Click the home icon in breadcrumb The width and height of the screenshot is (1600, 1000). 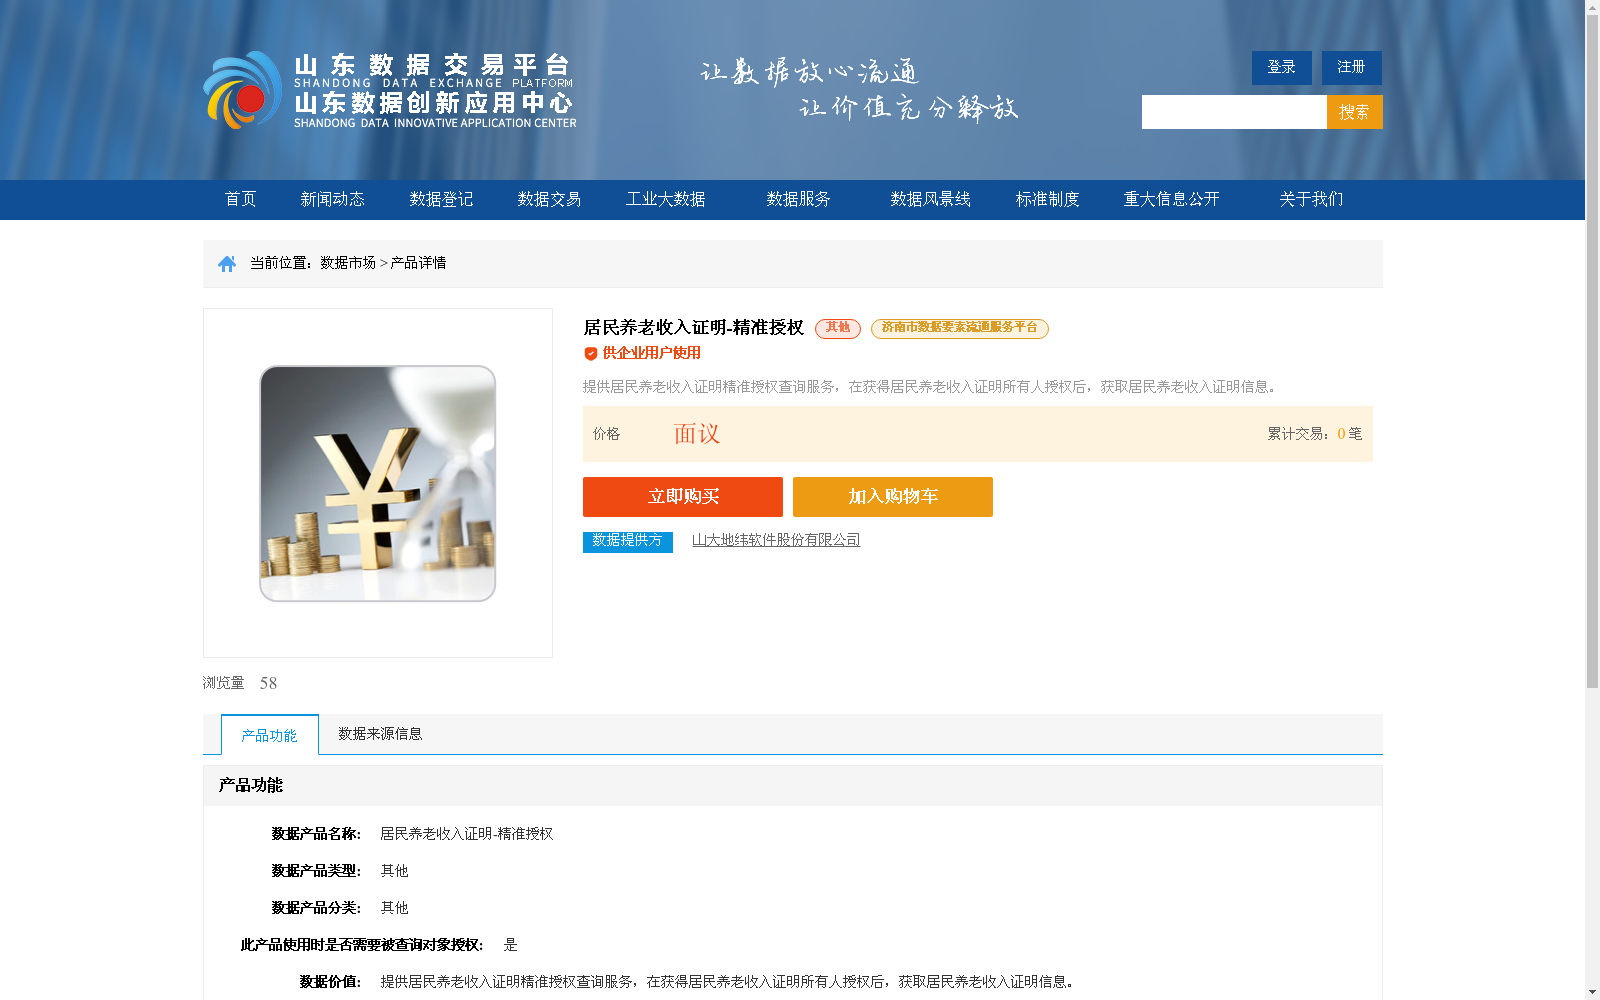tap(227, 263)
